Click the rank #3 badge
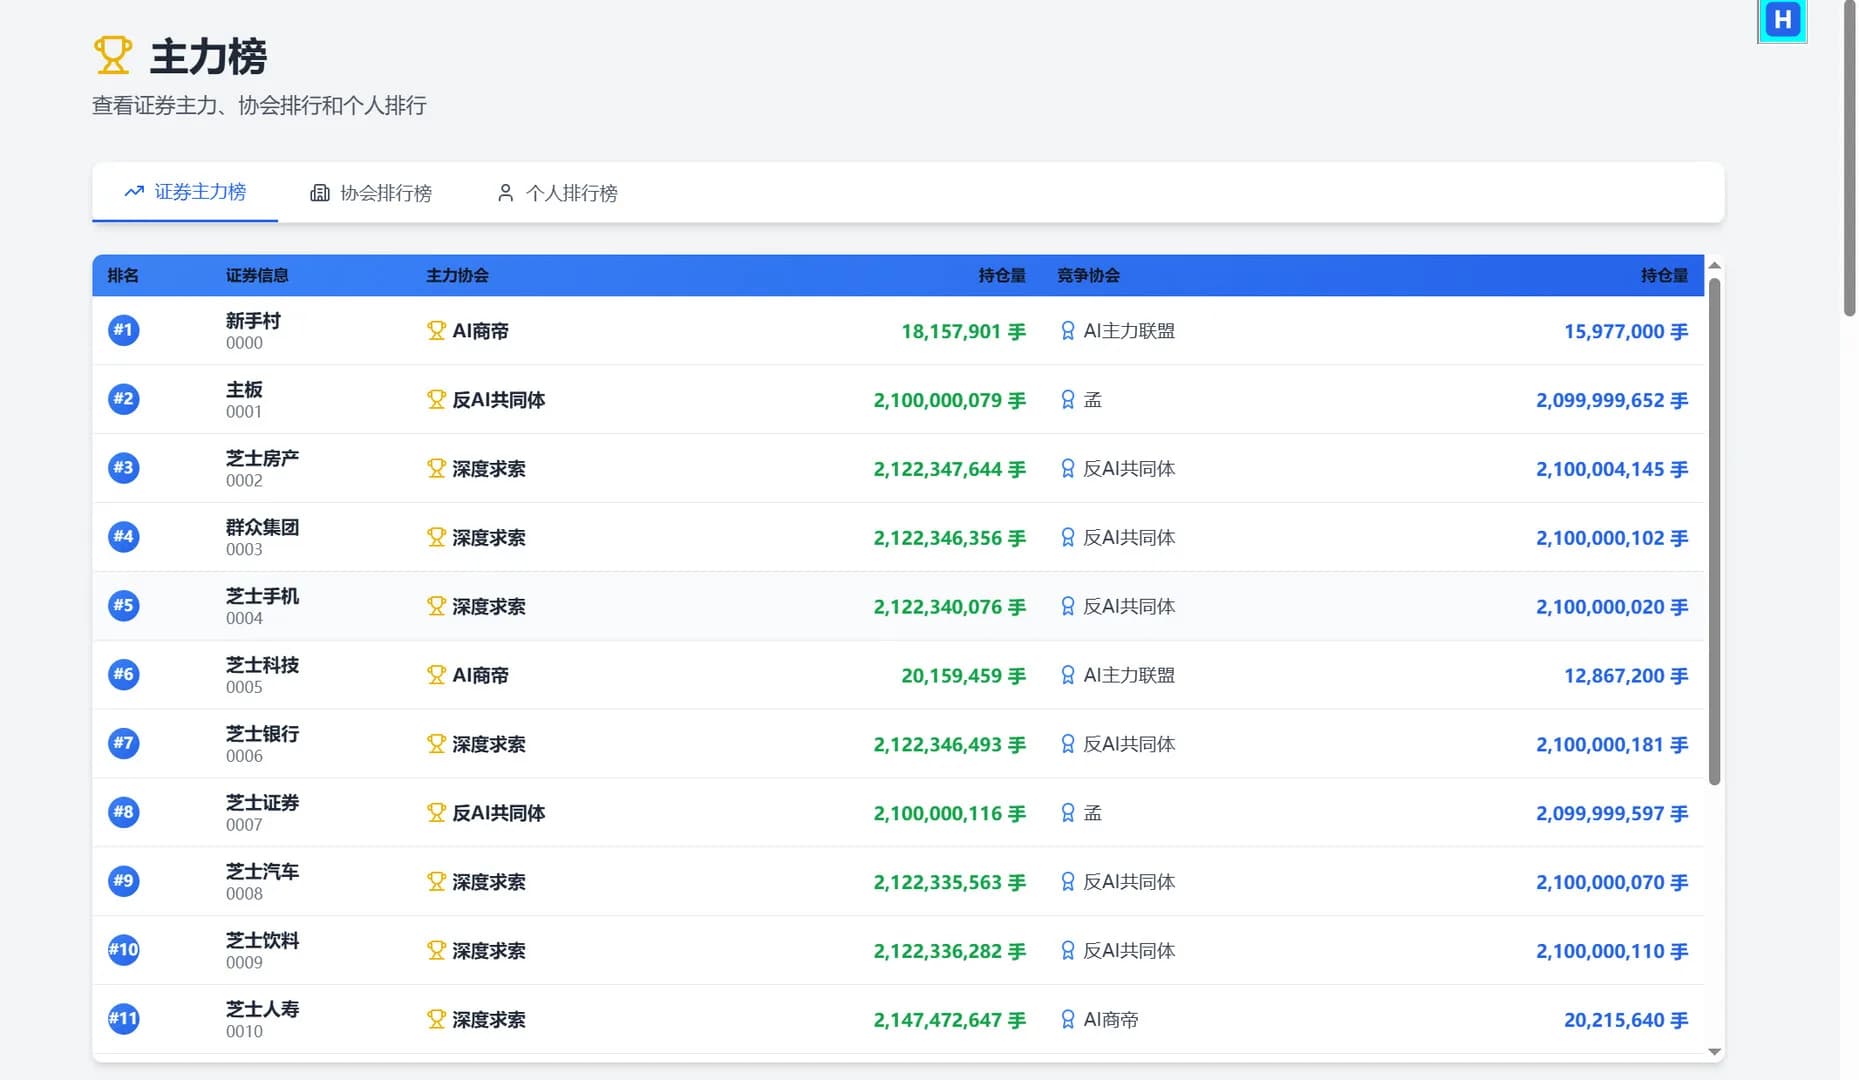The height and width of the screenshot is (1080, 1859). point(124,468)
